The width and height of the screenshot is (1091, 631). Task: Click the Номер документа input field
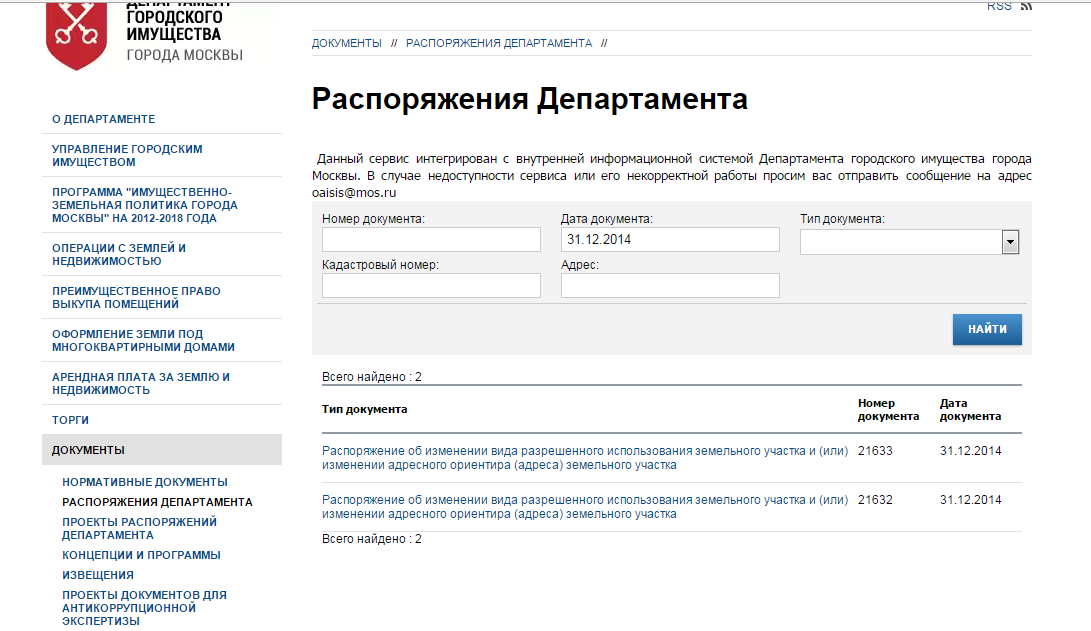tap(431, 240)
